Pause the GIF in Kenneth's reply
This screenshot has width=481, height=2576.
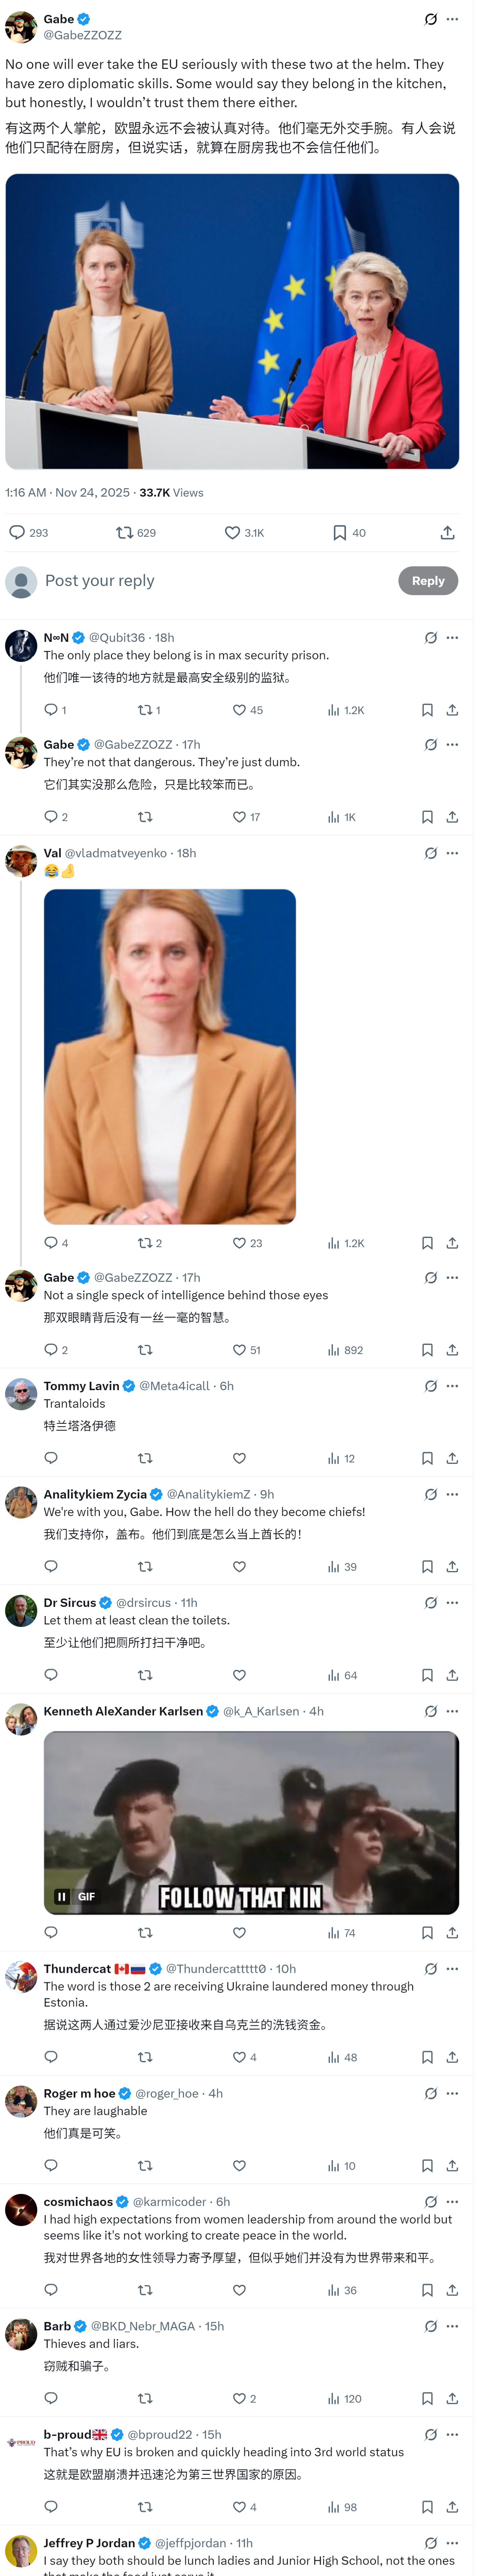(61, 1896)
